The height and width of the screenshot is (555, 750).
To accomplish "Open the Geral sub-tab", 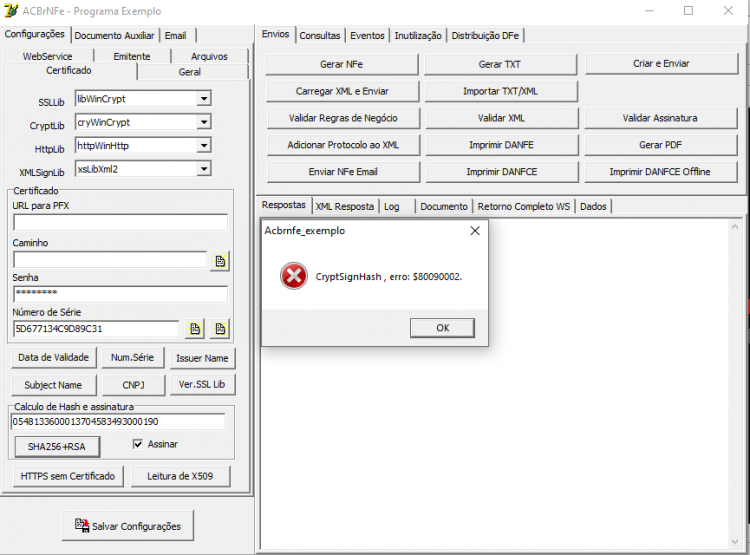I will [190, 72].
